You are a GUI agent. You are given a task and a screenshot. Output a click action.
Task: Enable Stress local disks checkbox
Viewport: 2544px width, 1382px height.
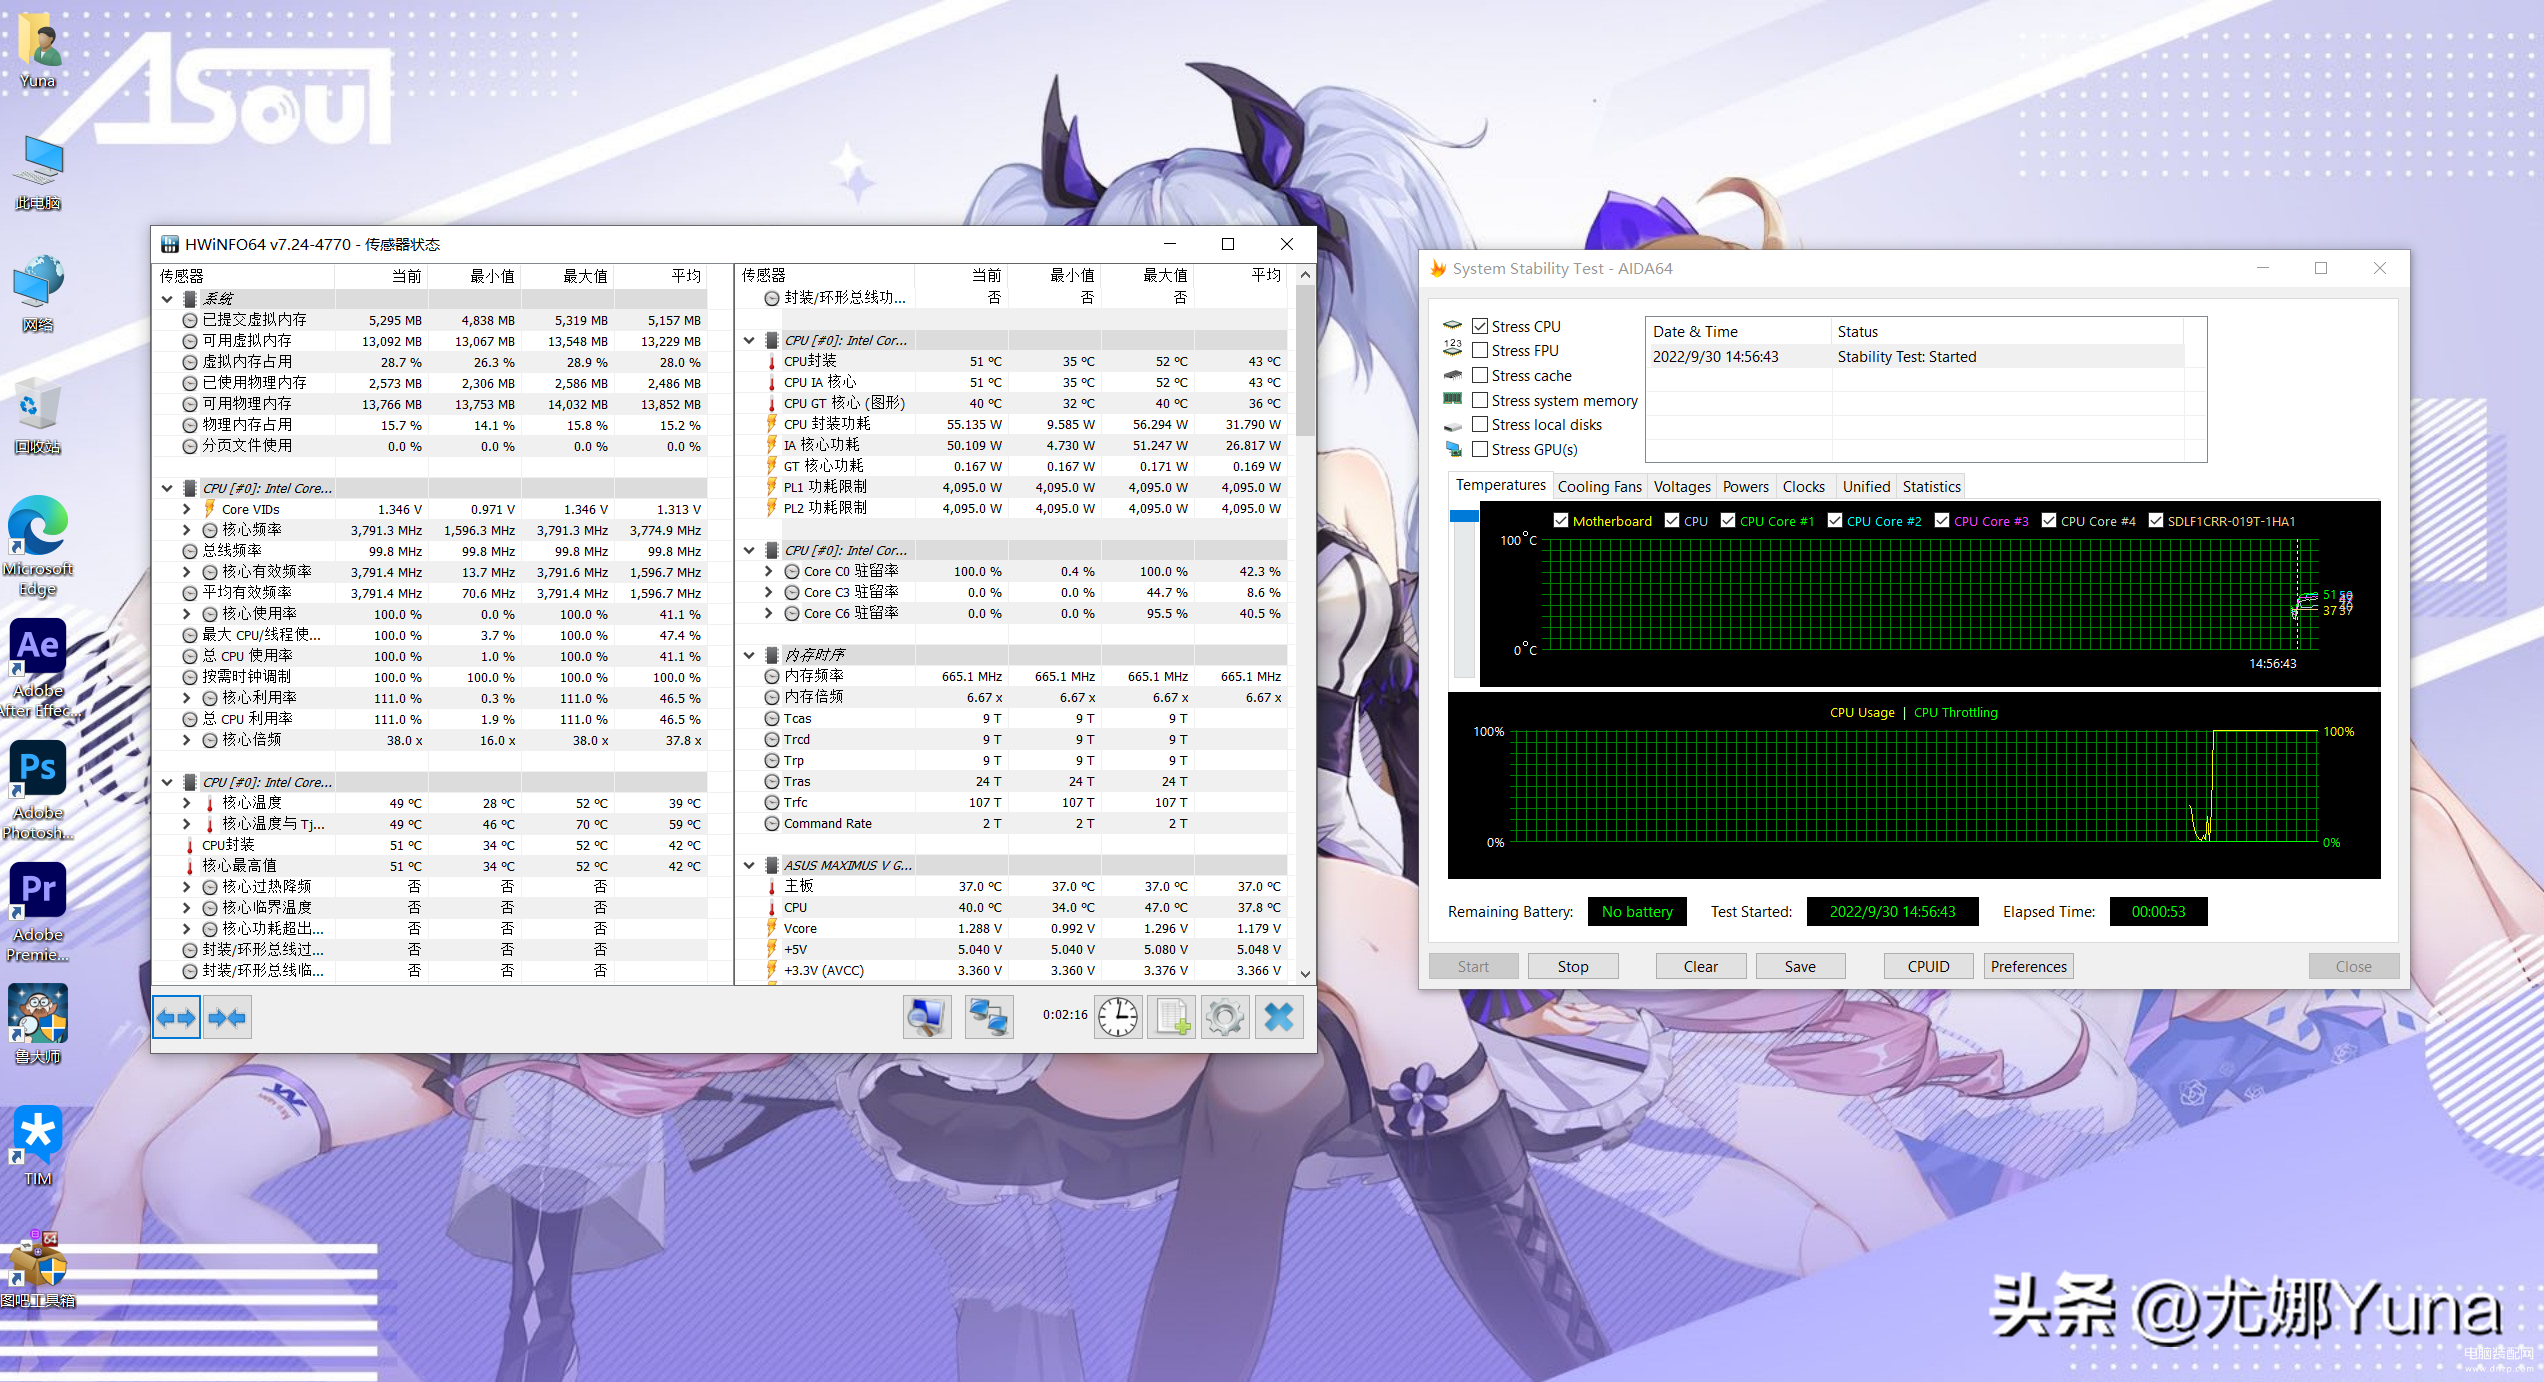pyautogui.click(x=1480, y=424)
